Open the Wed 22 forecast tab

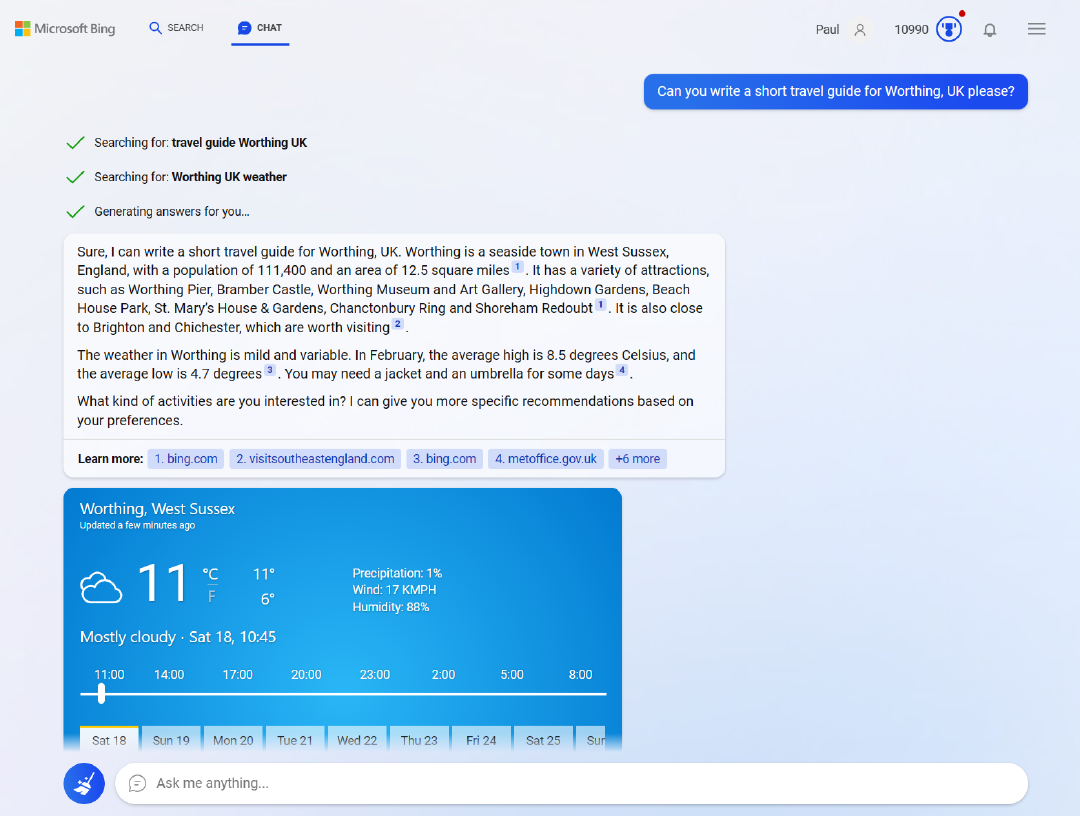[357, 739]
